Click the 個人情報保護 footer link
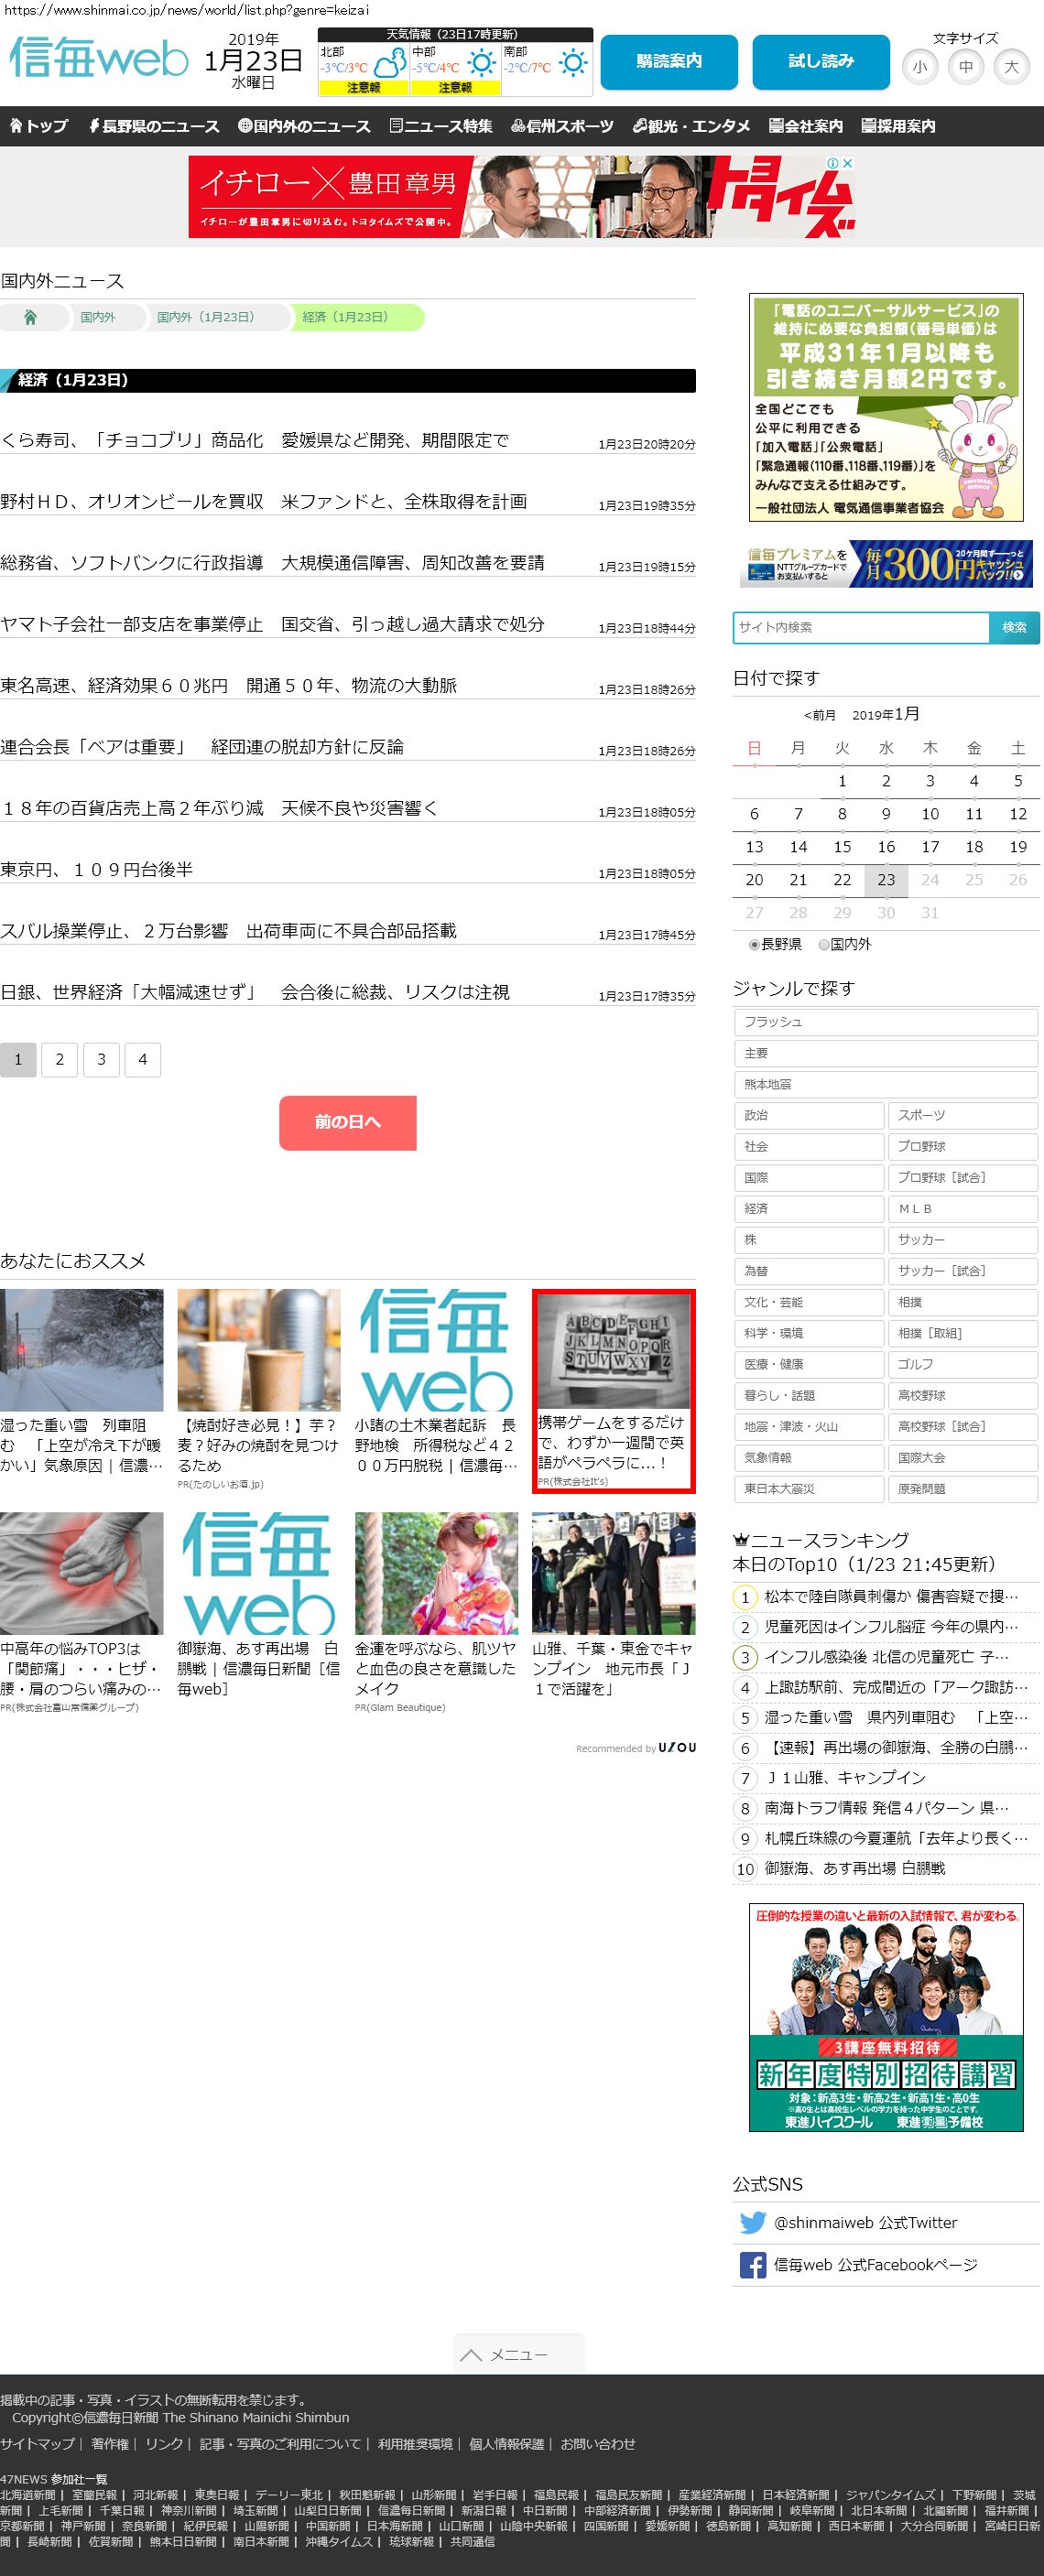This screenshot has height=2576, width=1044. pos(507,2444)
